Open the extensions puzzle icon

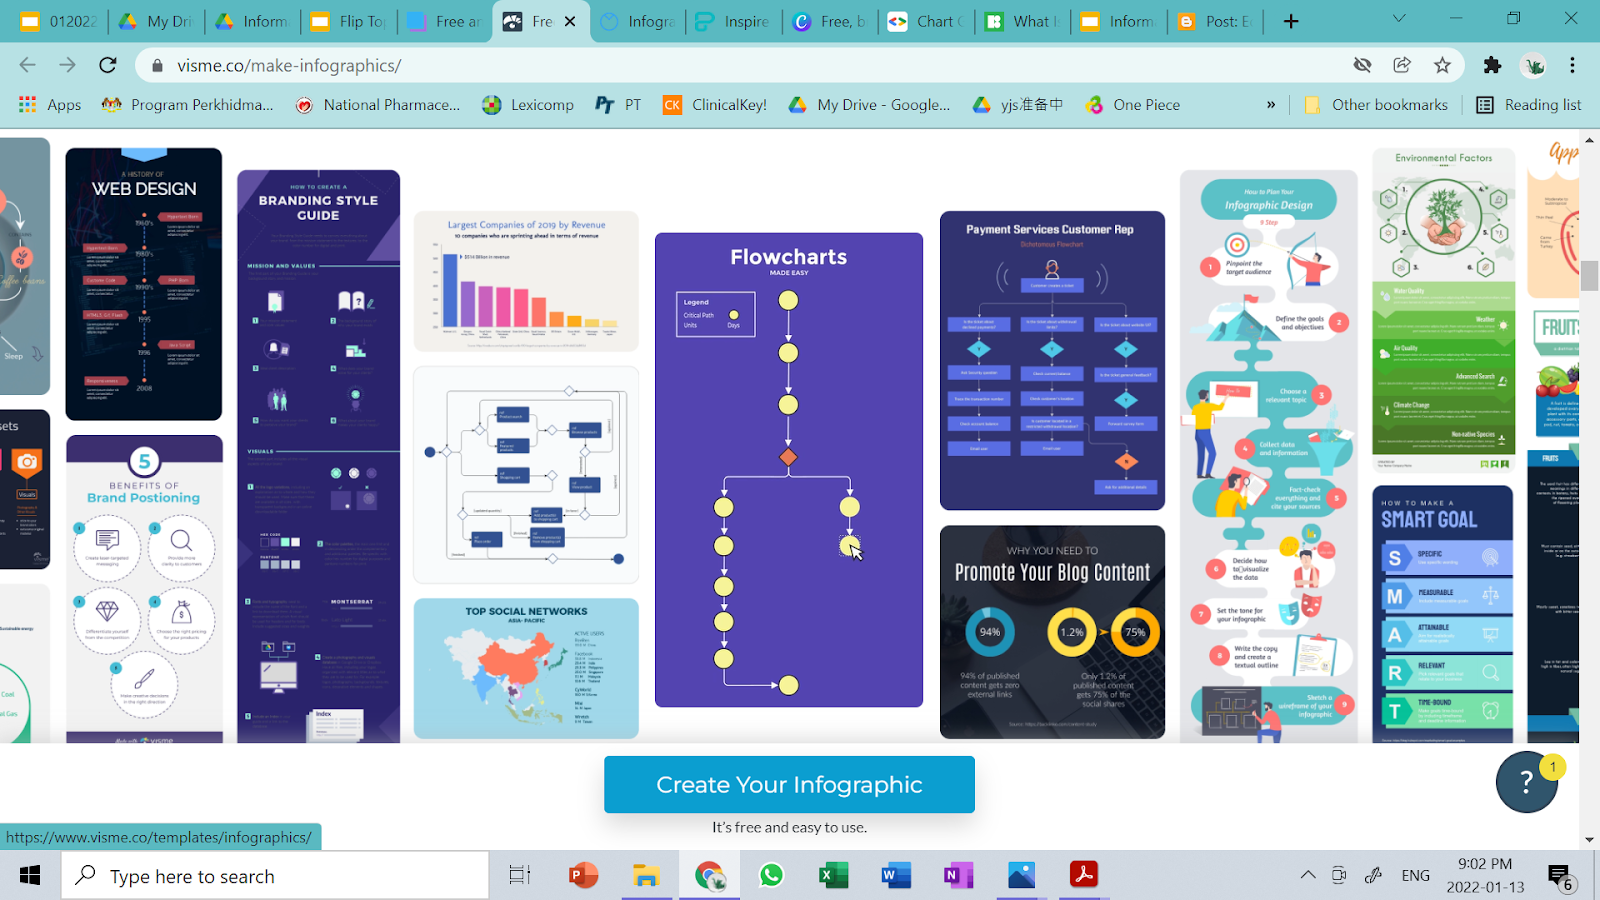click(x=1492, y=65)
